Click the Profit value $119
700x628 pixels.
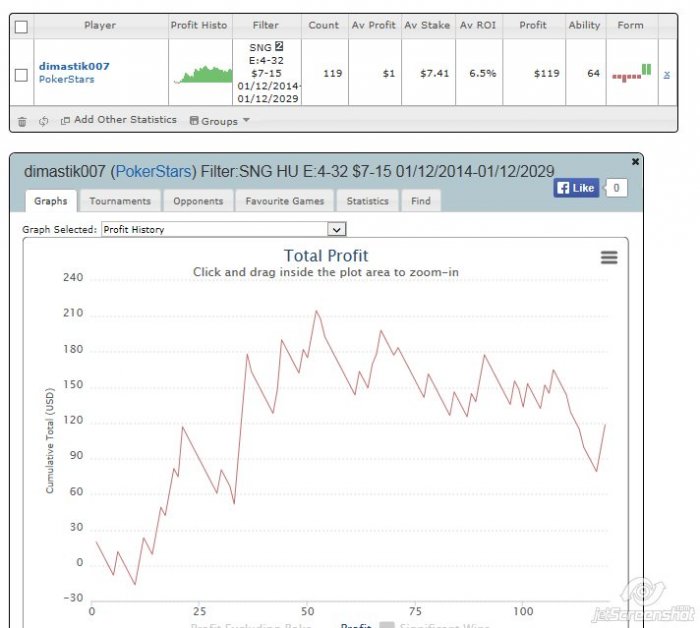tap(547, 74)
